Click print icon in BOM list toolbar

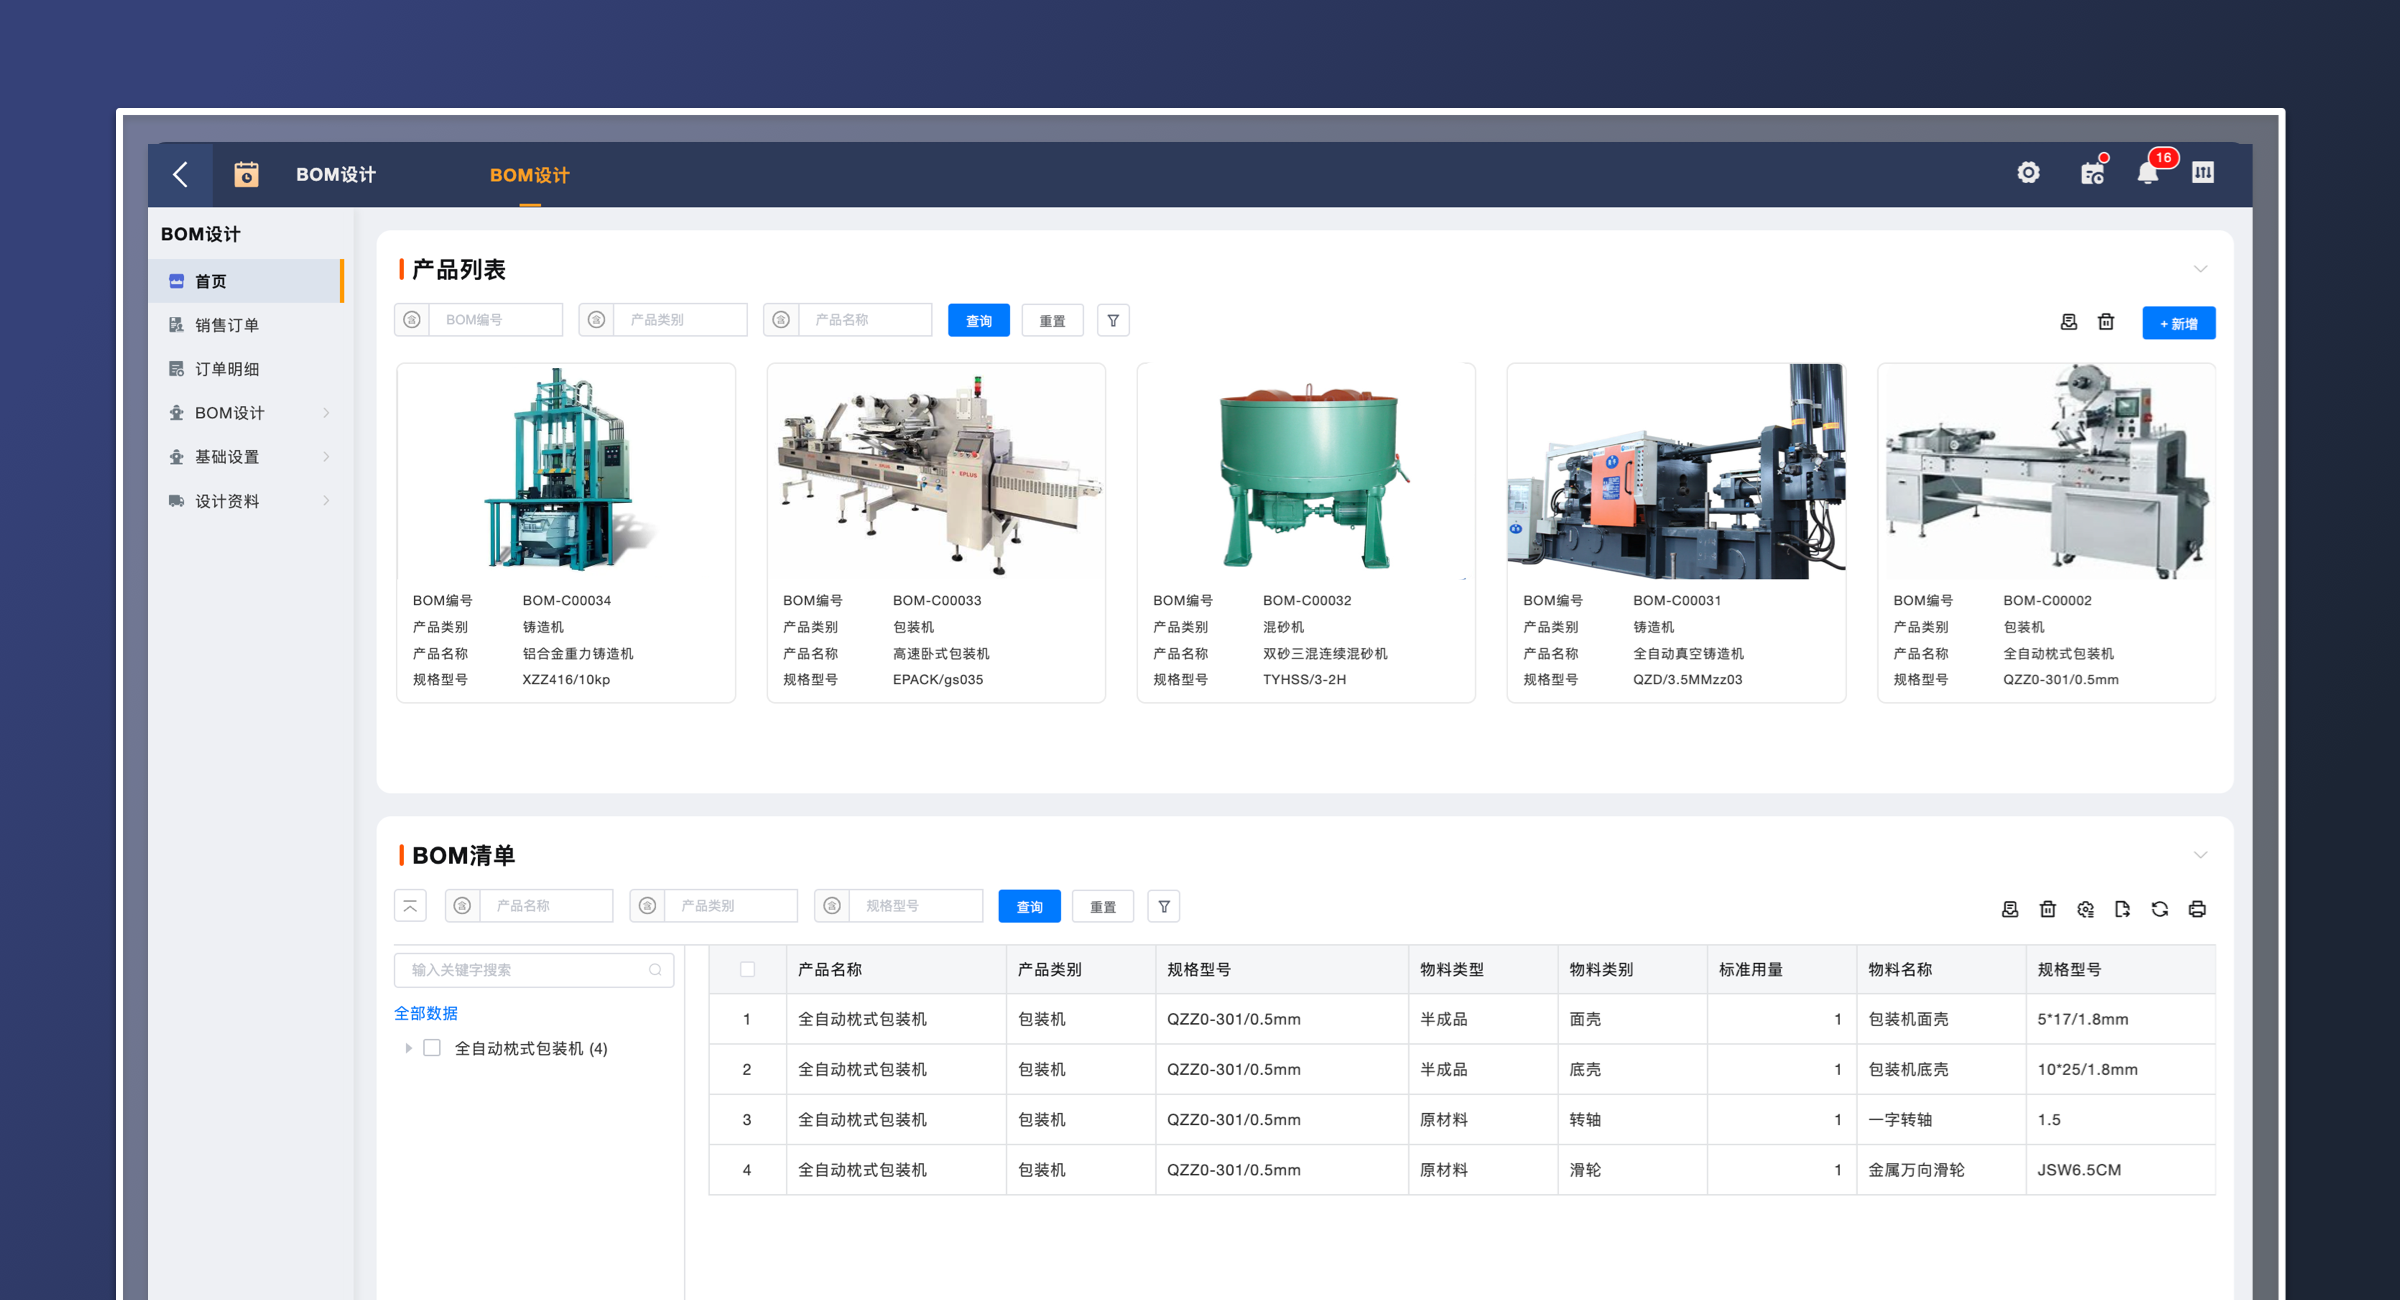[2197, 909]
